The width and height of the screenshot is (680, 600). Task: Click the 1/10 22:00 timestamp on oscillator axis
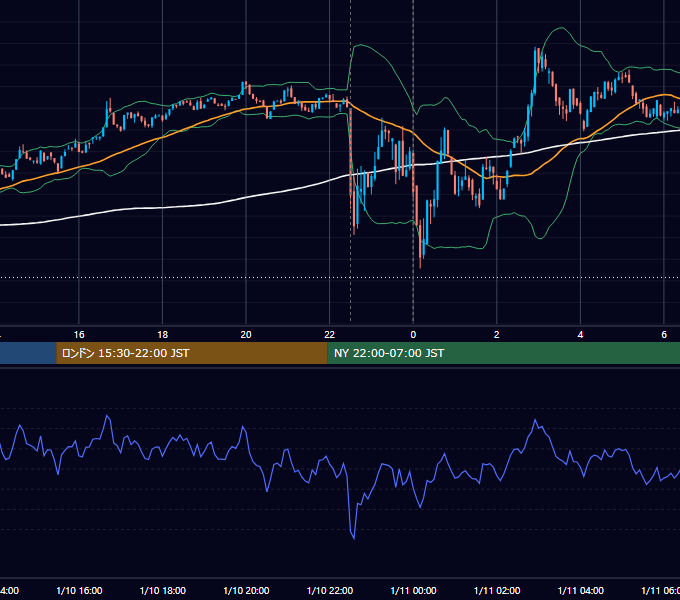[x=330, y=590]
